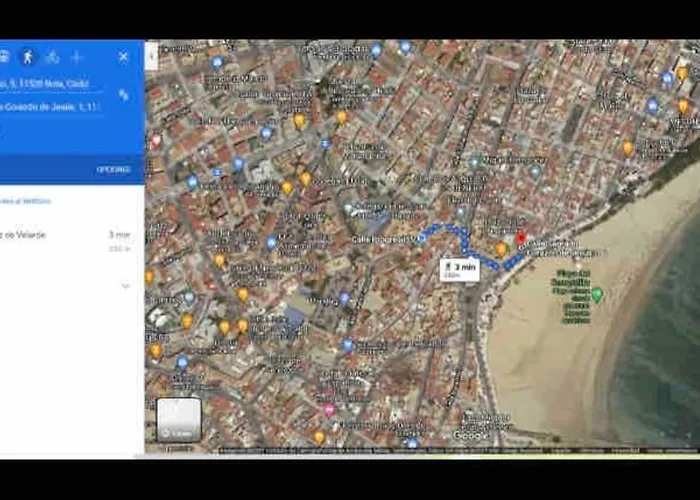Open route OPCIONES settings
Image resolution: width=700 pixels, height=500 pixels.
click(113, 169)
